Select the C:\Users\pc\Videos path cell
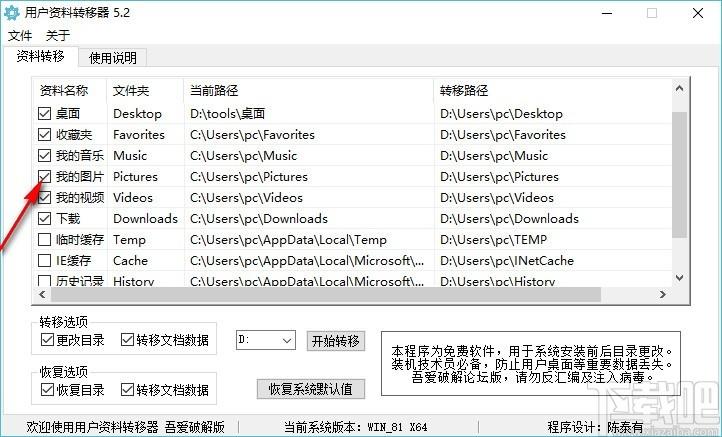The image size is (722, 437). pos(246,198)
